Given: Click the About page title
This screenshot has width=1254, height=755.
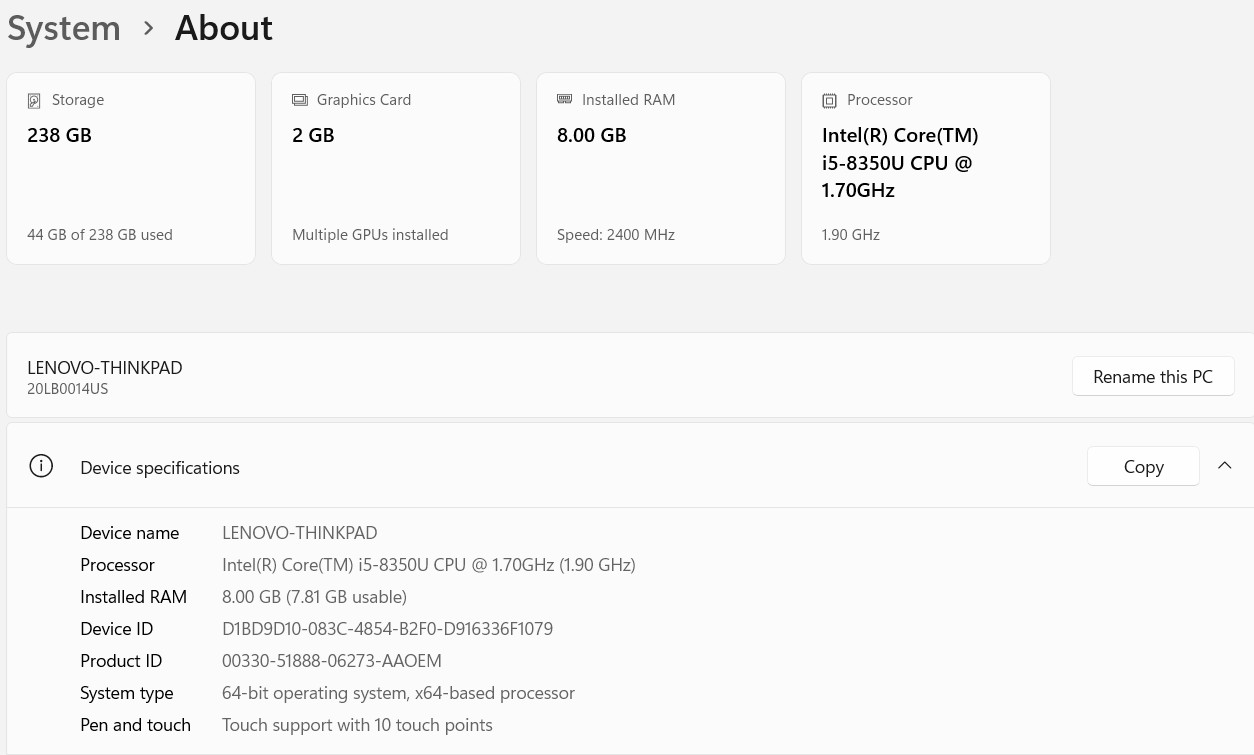Looking at the screenshot, I should click(x=224, y=28).
